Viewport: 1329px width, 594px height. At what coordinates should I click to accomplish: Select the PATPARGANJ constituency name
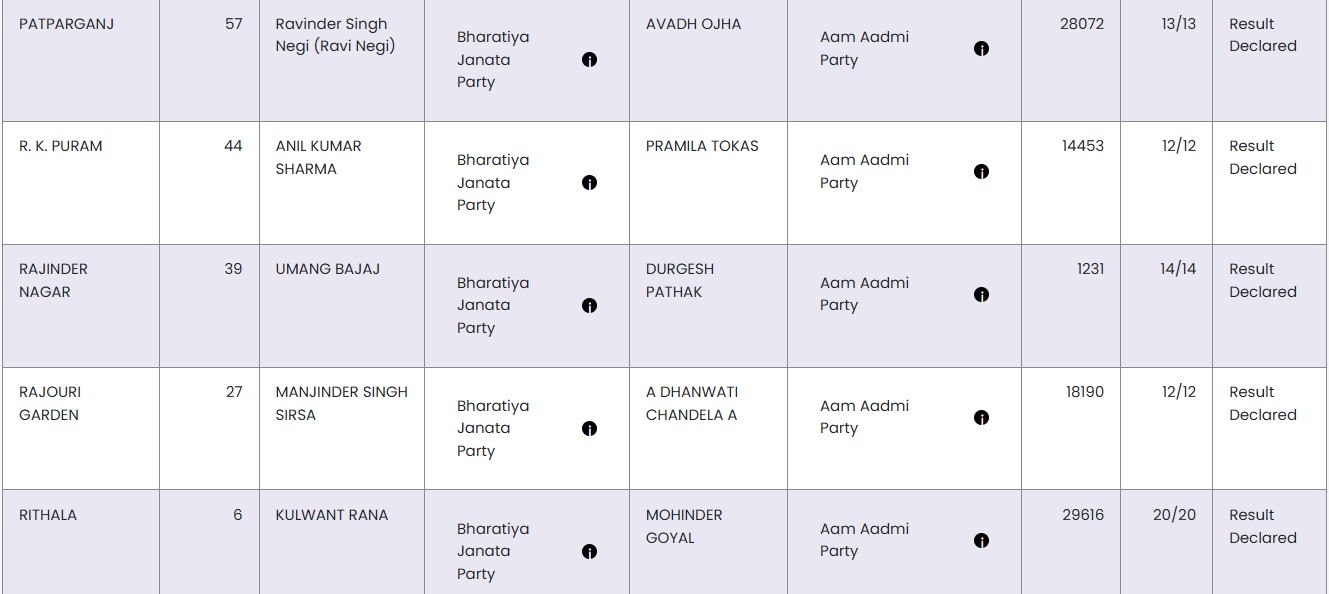point(66,24)
